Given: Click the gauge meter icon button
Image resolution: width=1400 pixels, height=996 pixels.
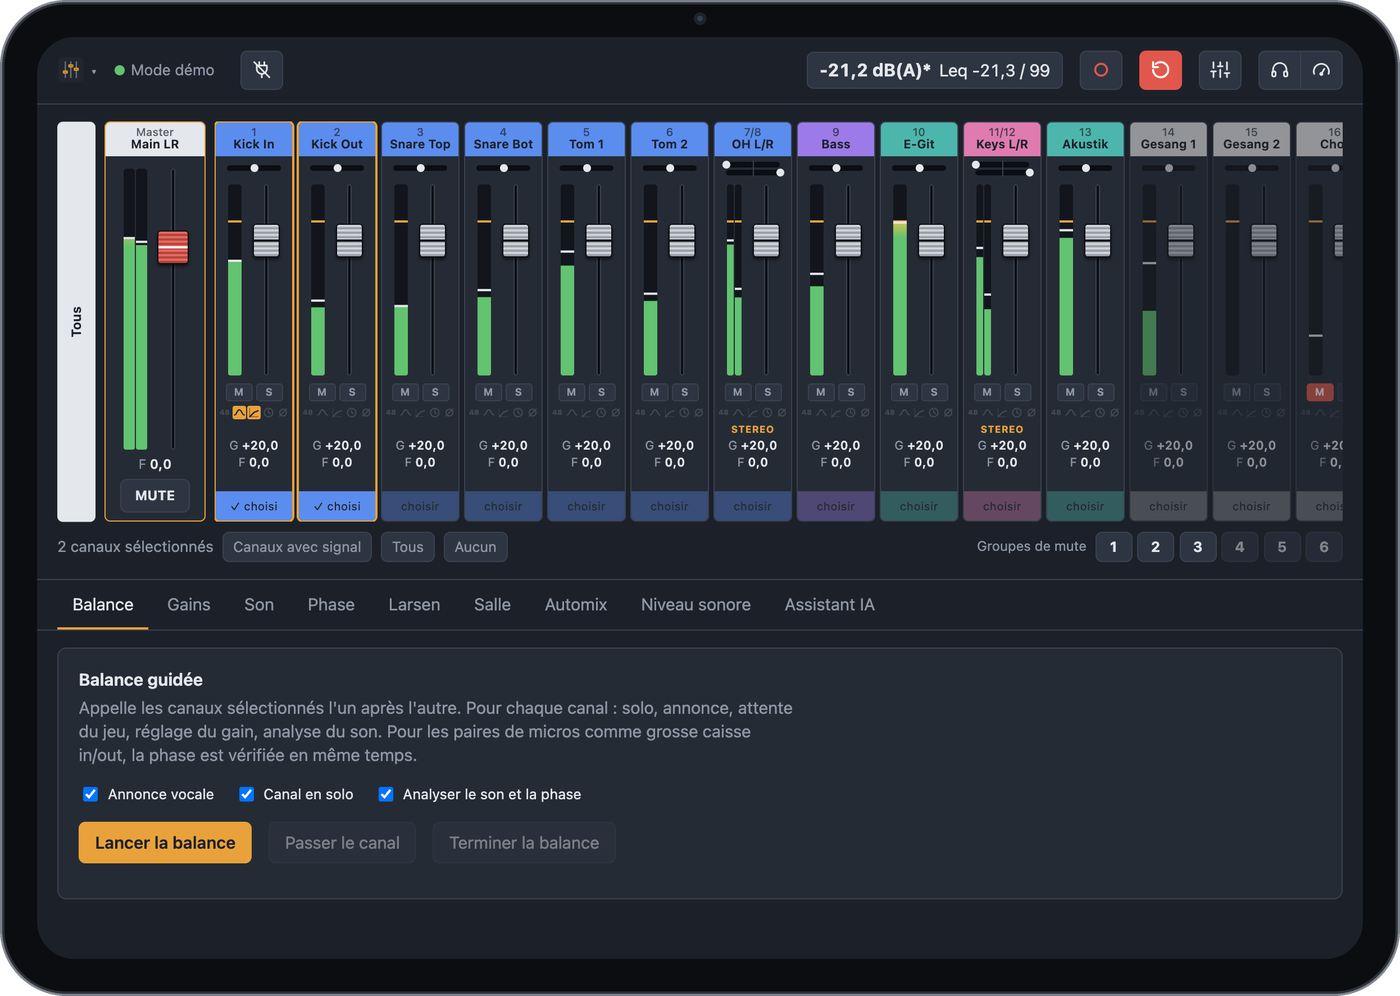Looking at the screenshot, I should point(1321,70).
